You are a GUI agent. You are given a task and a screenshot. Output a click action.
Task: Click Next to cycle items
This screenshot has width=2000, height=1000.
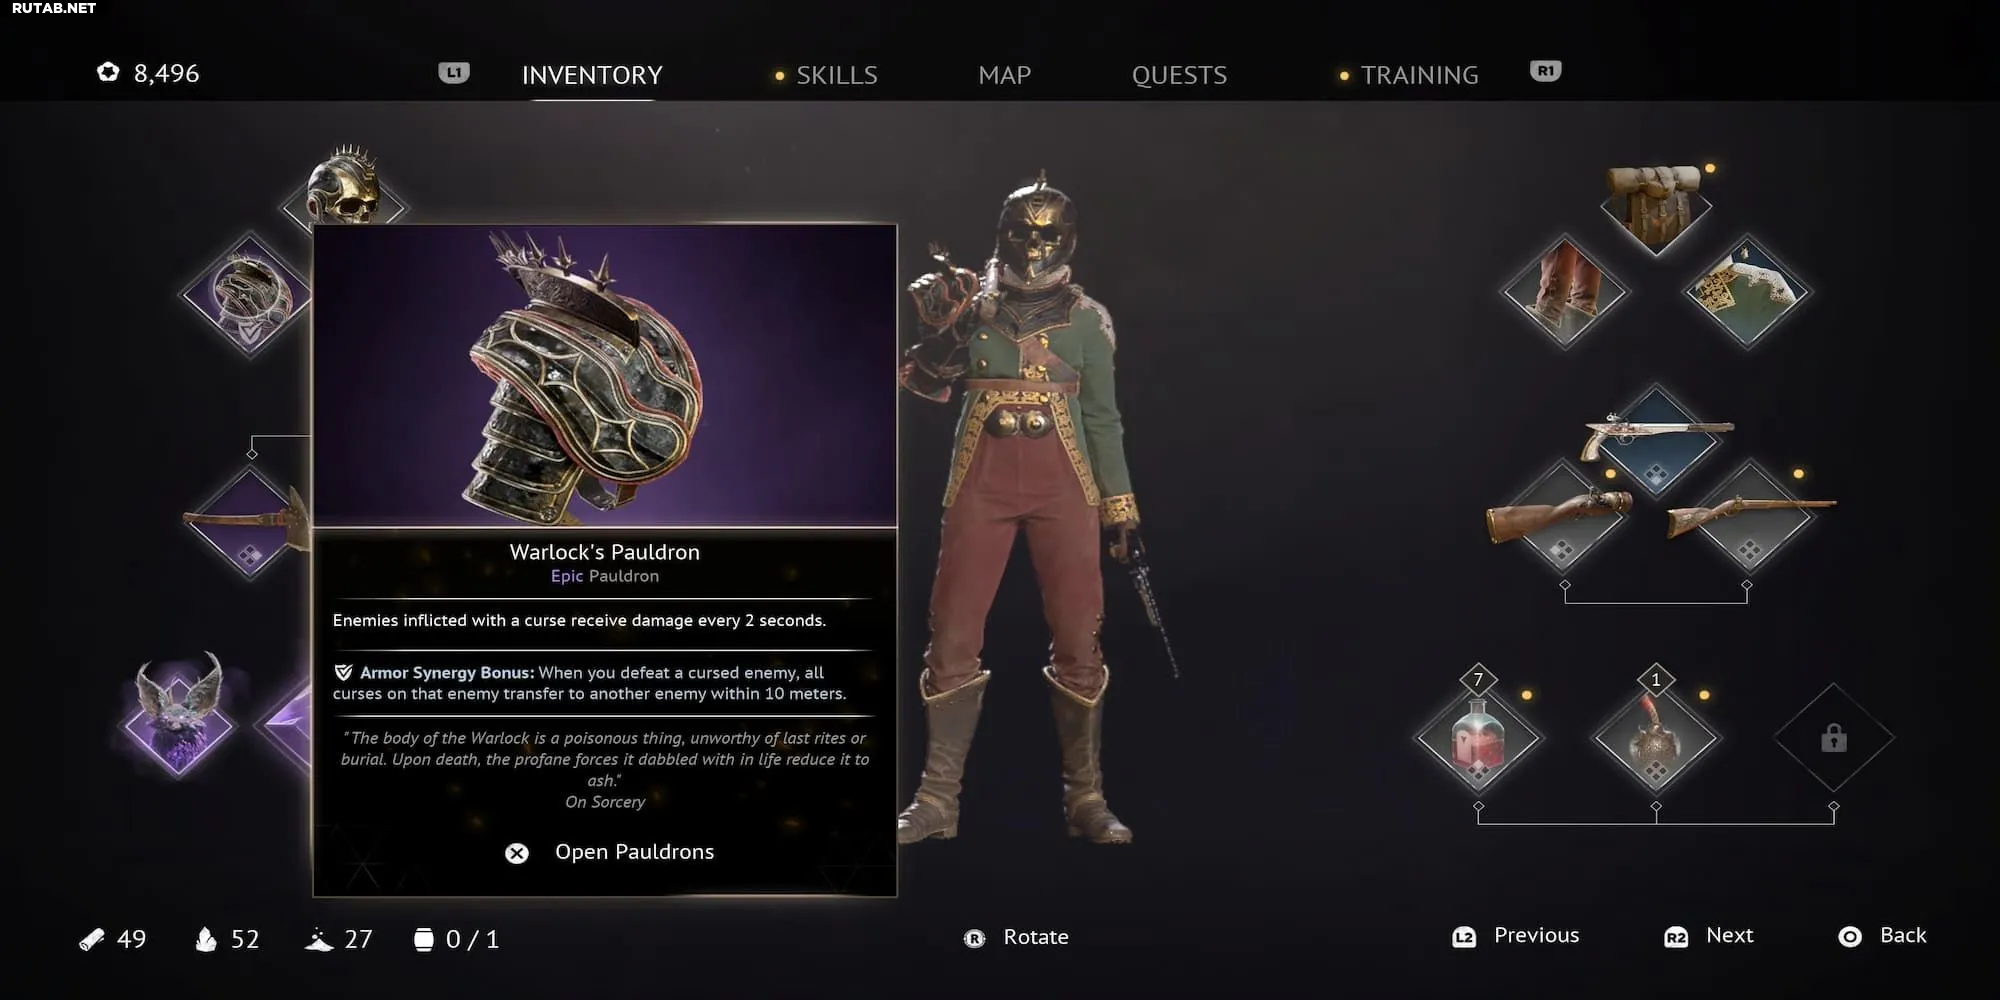(x=1709, y=936)
